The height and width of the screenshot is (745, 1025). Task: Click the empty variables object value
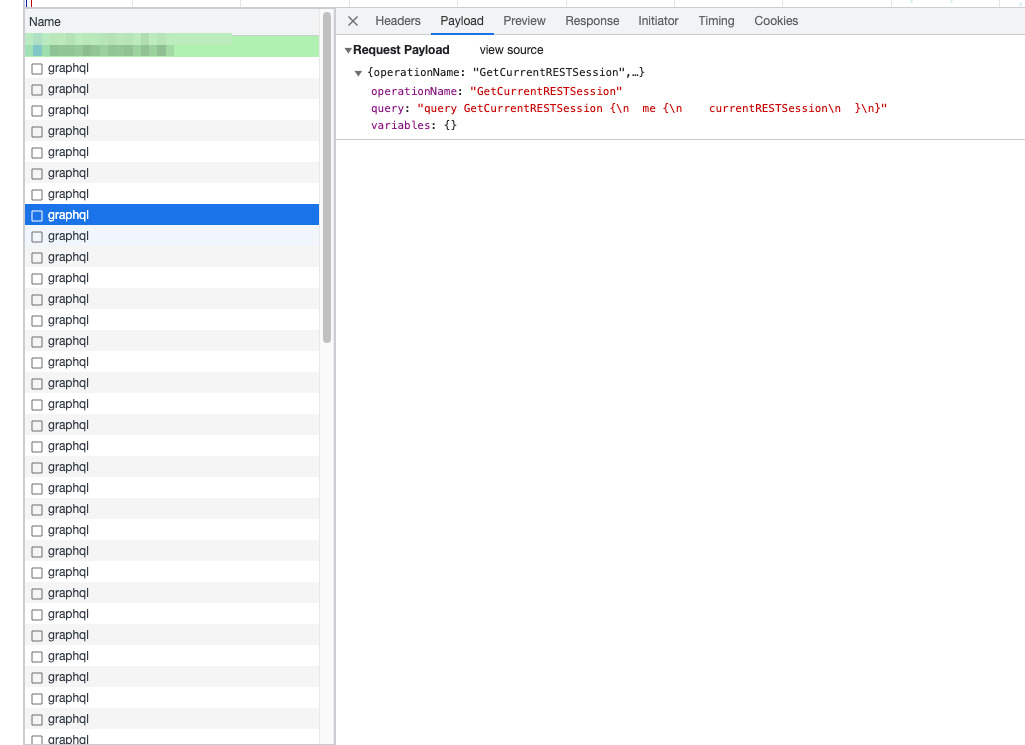(x=452, y=125)
